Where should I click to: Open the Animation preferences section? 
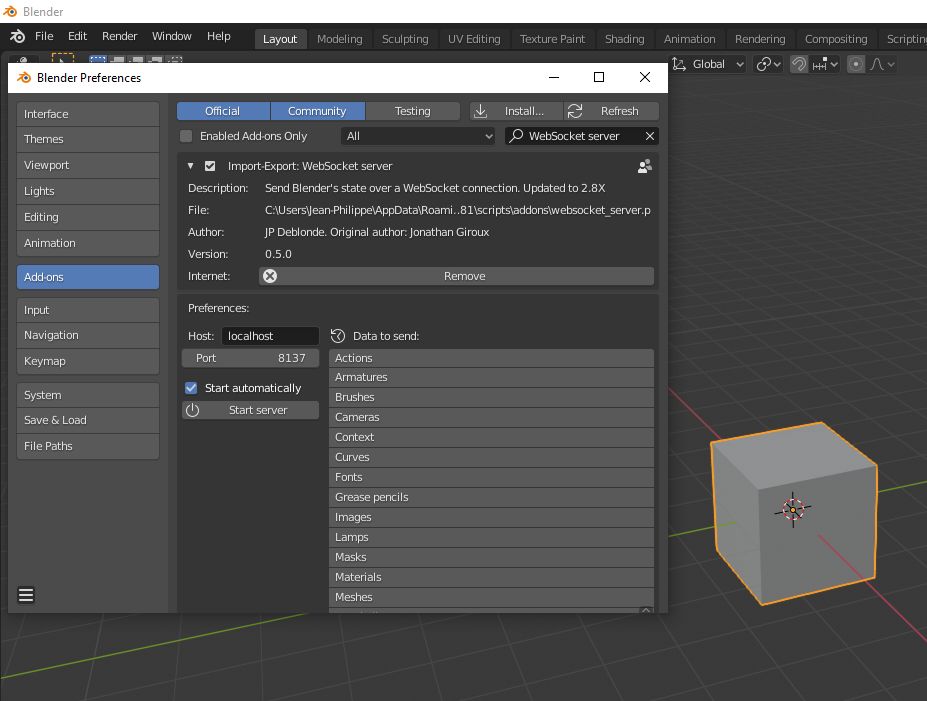click(x=88, y=243)
